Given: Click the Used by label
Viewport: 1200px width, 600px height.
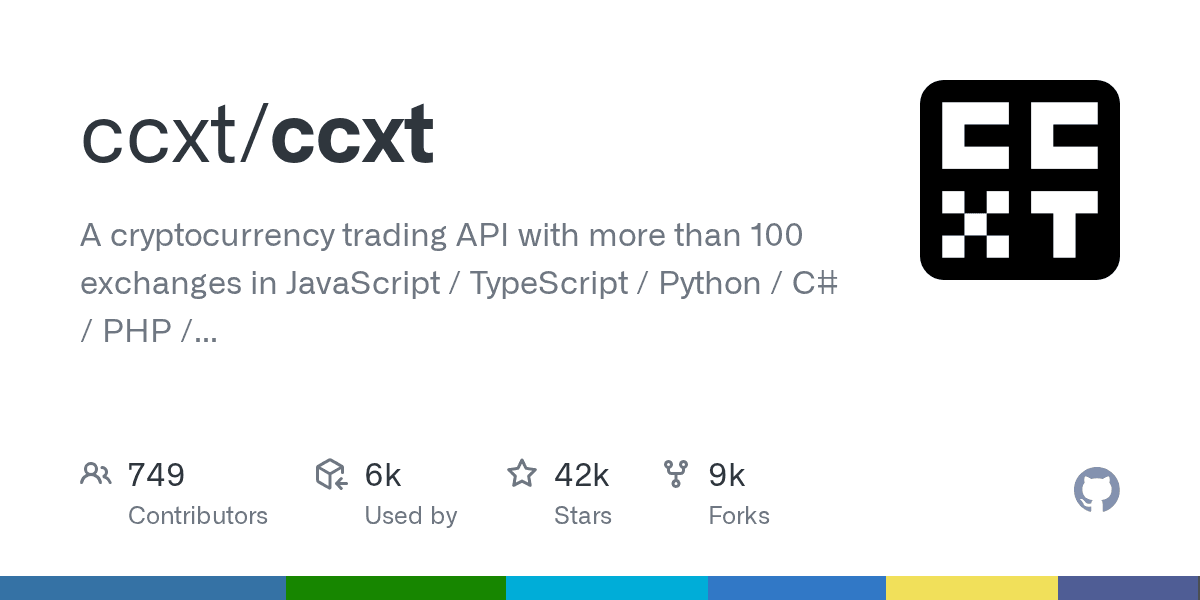Looking at the screenshot, I should (410, 516).
